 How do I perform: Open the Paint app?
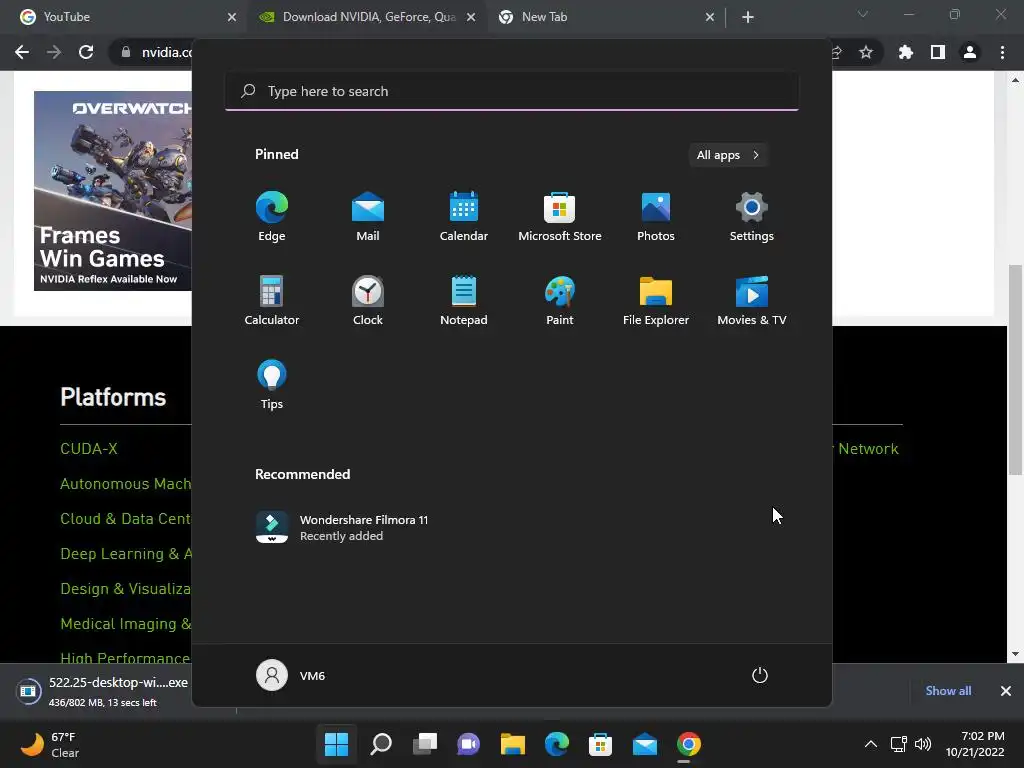pos(560,300)
